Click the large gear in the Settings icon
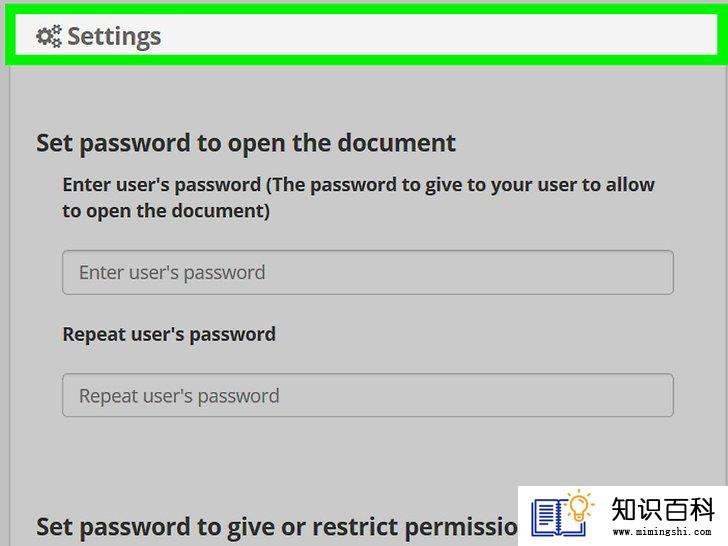Viewport: 728px width, 546px height. (45, 36)
